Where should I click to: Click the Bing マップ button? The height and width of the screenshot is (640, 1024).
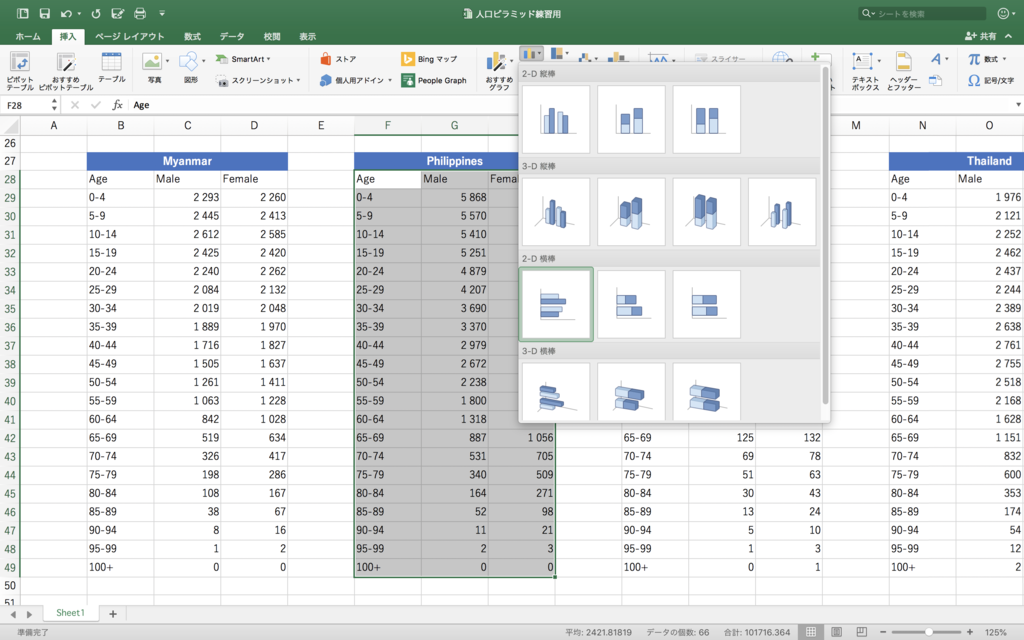tap(429, 59)
